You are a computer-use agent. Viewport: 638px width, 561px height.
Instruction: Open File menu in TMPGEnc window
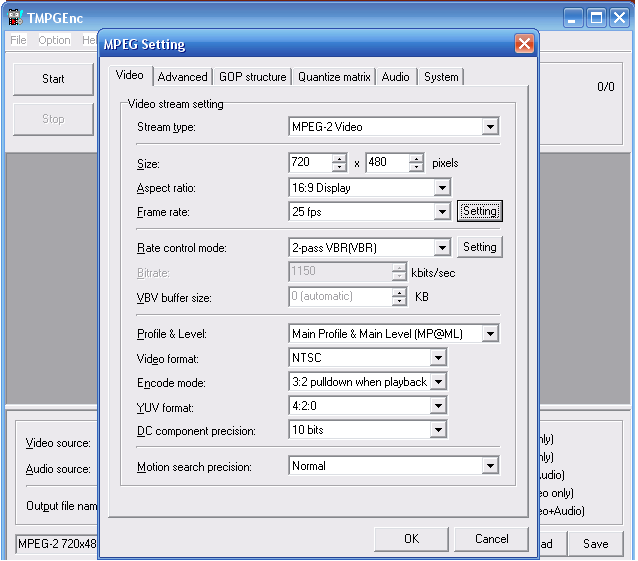tap(18, 40)
